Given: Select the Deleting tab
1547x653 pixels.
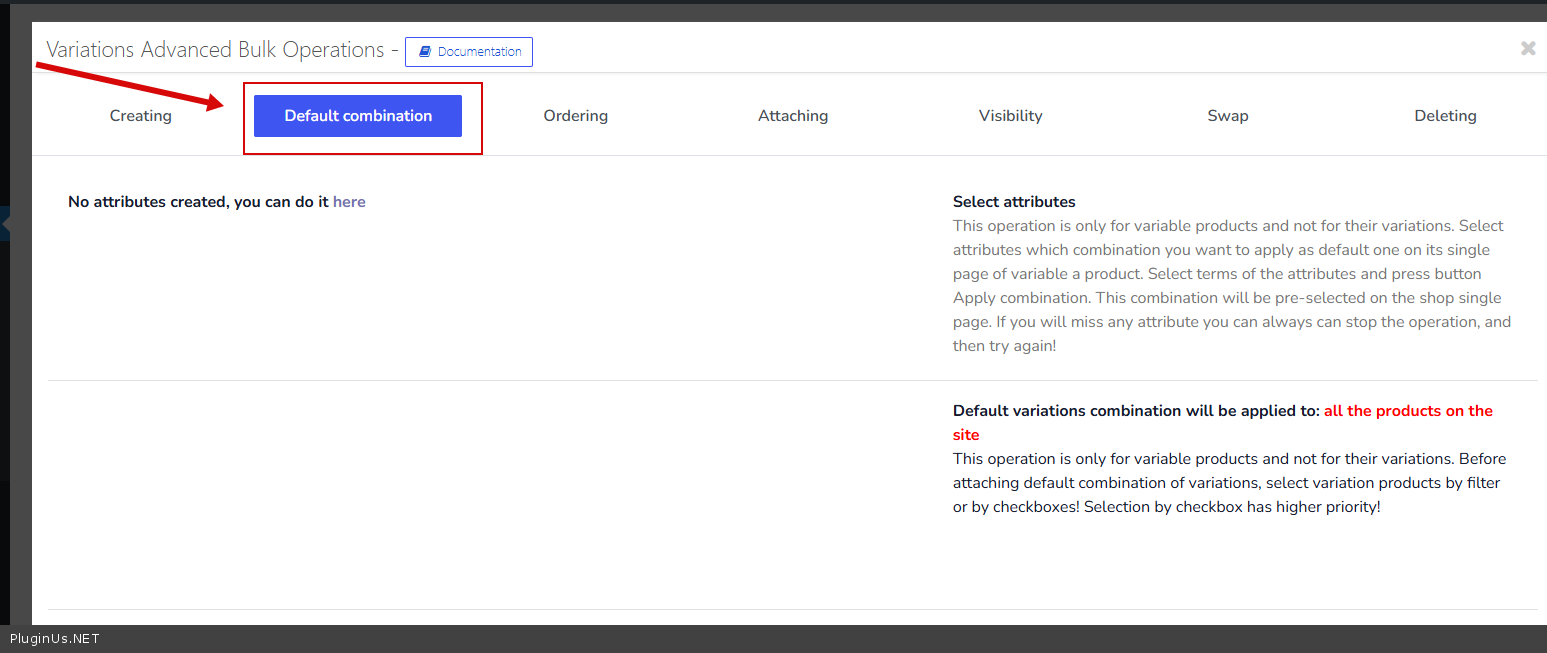Looking at the screenshot, I should pos(1445,116).
